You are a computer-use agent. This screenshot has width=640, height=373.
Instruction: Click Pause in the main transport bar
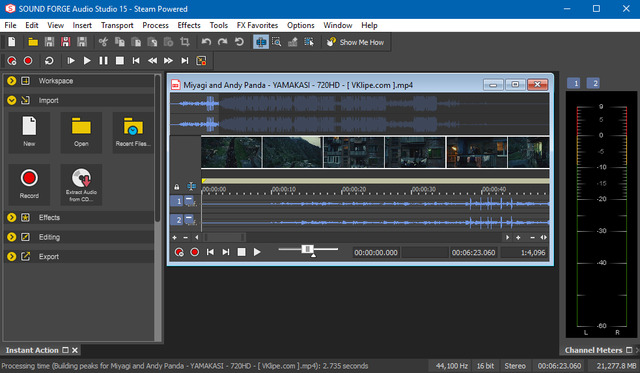point(103,61)
